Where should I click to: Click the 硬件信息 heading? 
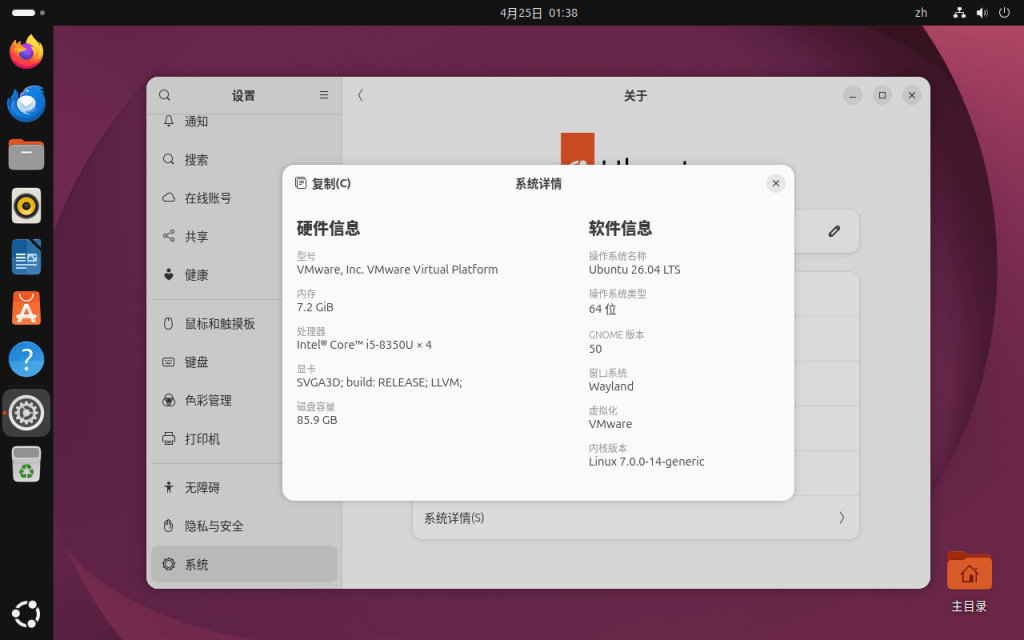coord(328,228)
